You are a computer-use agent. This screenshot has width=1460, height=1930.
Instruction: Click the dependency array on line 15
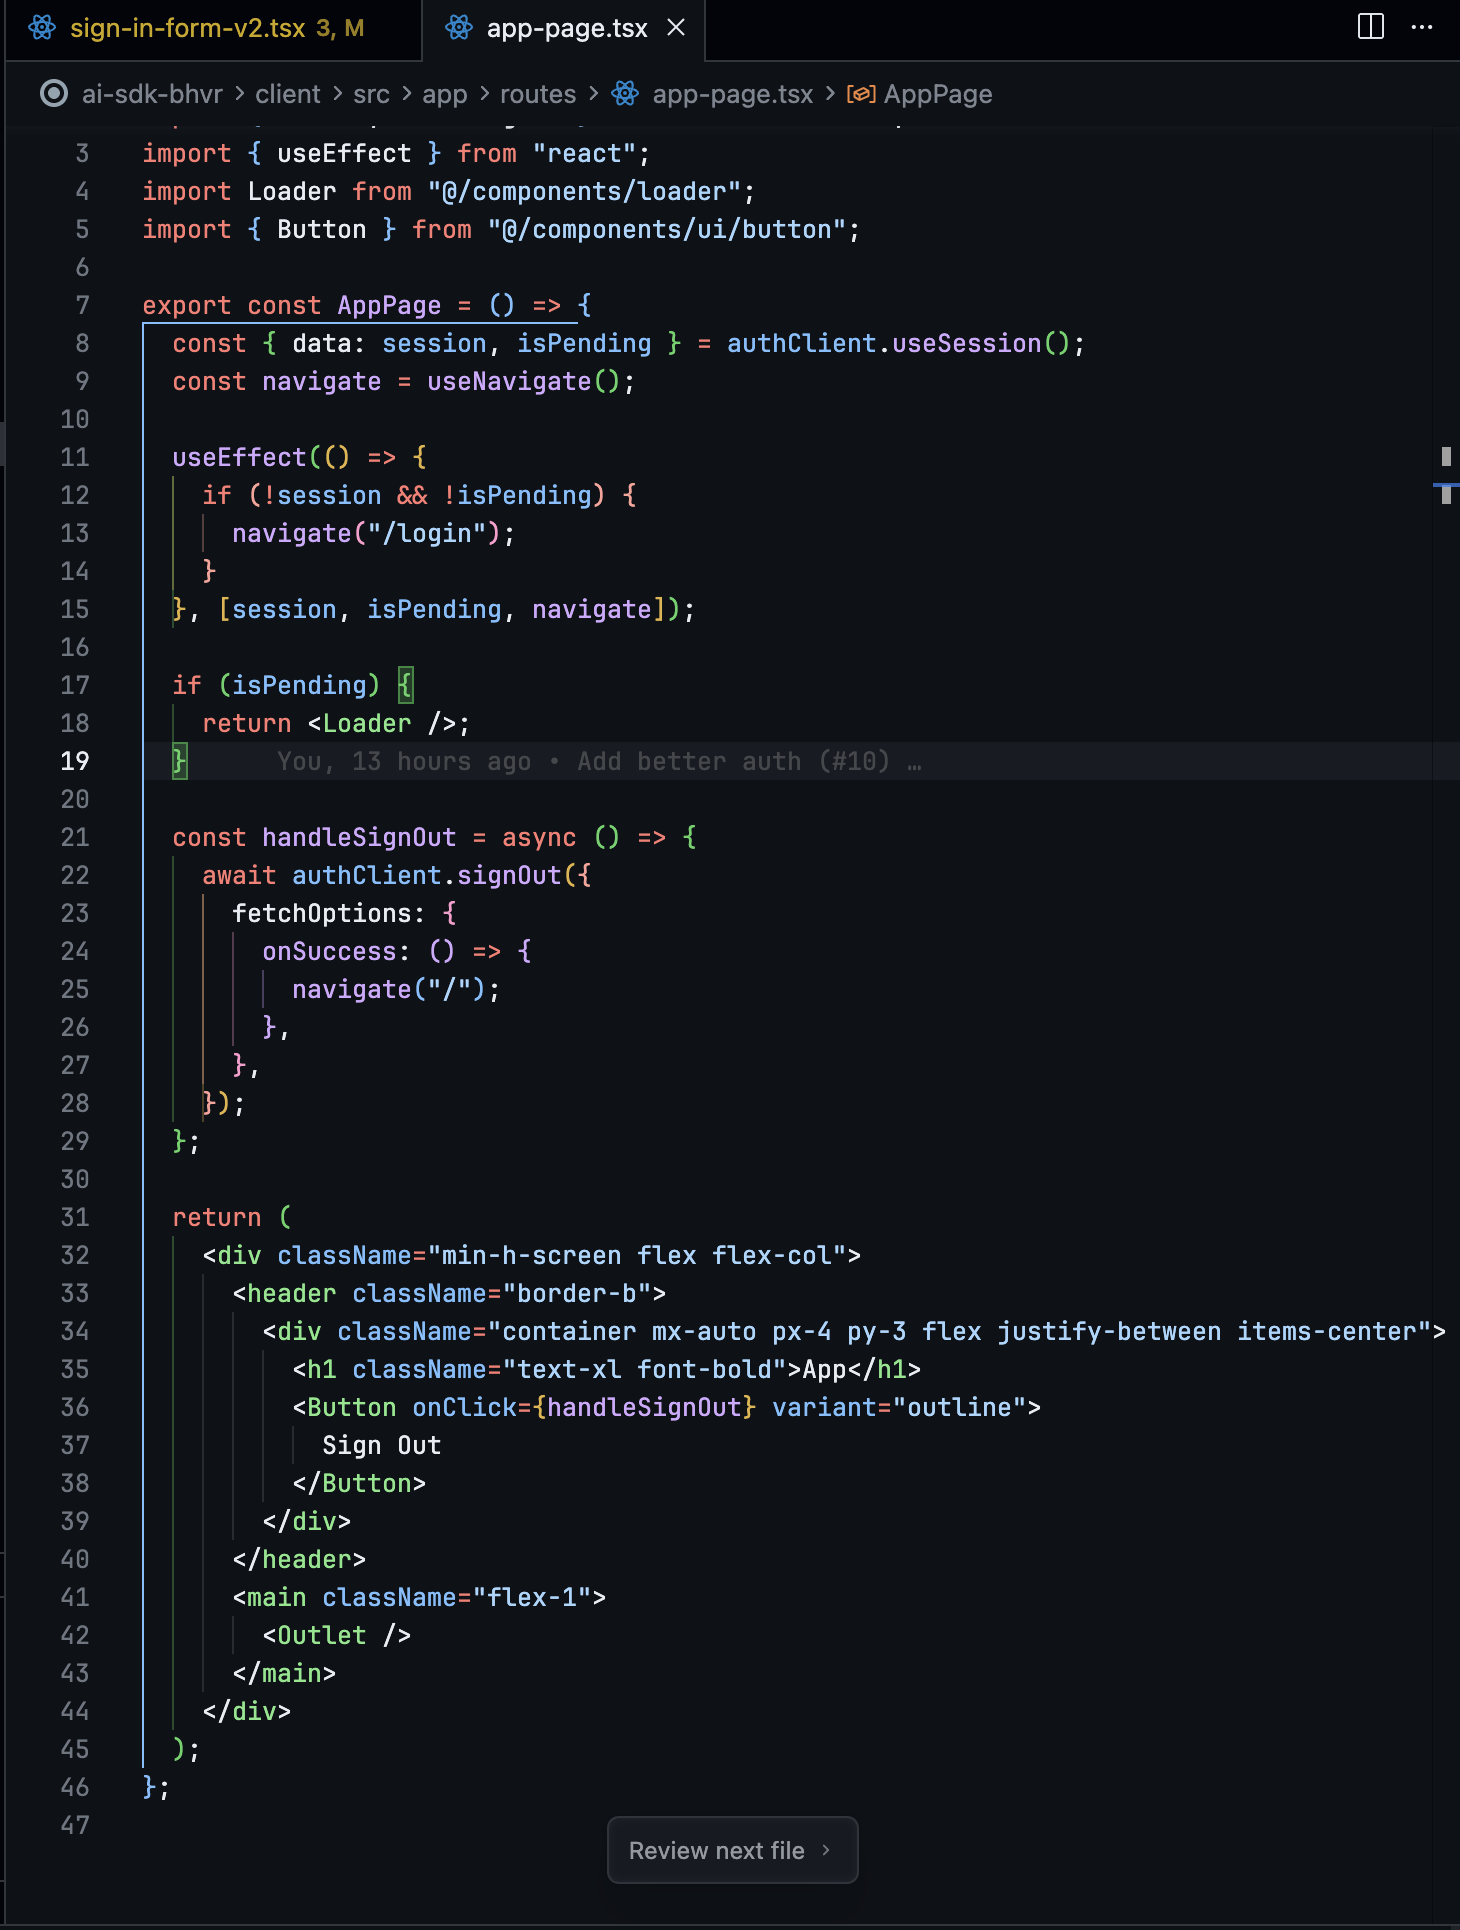point(442,610)
